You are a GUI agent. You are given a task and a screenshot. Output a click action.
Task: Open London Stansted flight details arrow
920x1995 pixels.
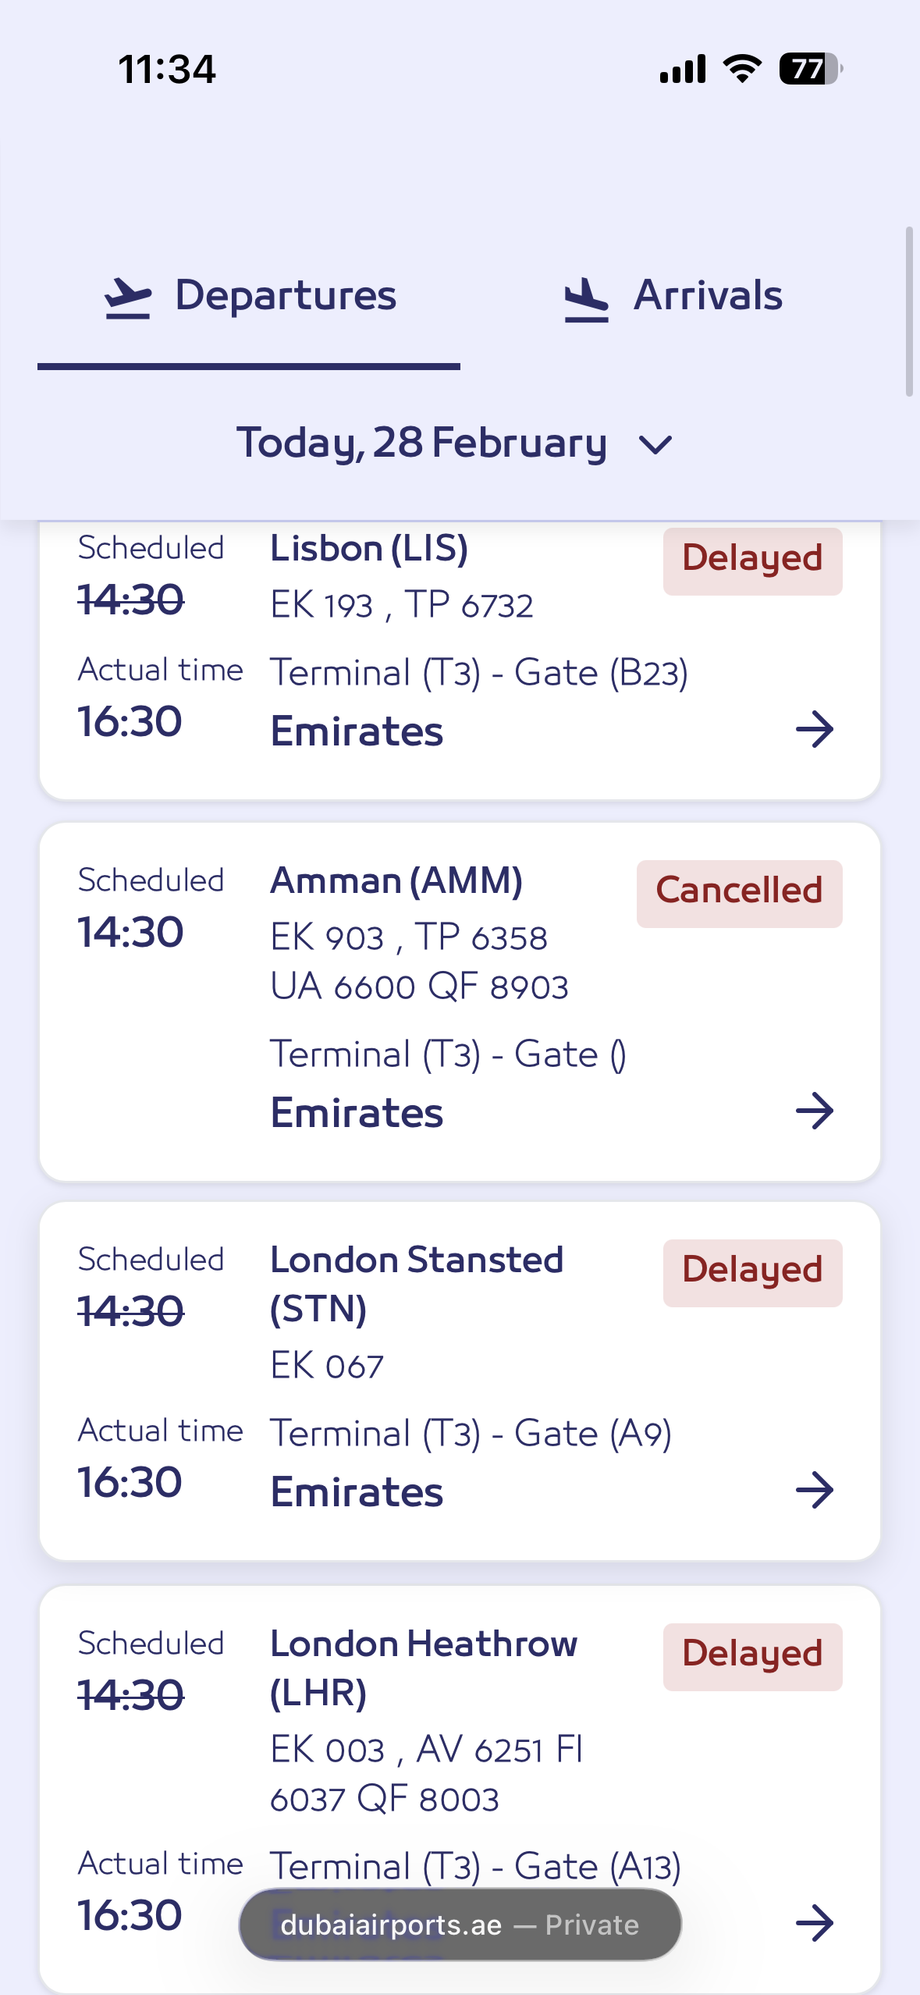pyautogui.click(x=814, y=1490)
